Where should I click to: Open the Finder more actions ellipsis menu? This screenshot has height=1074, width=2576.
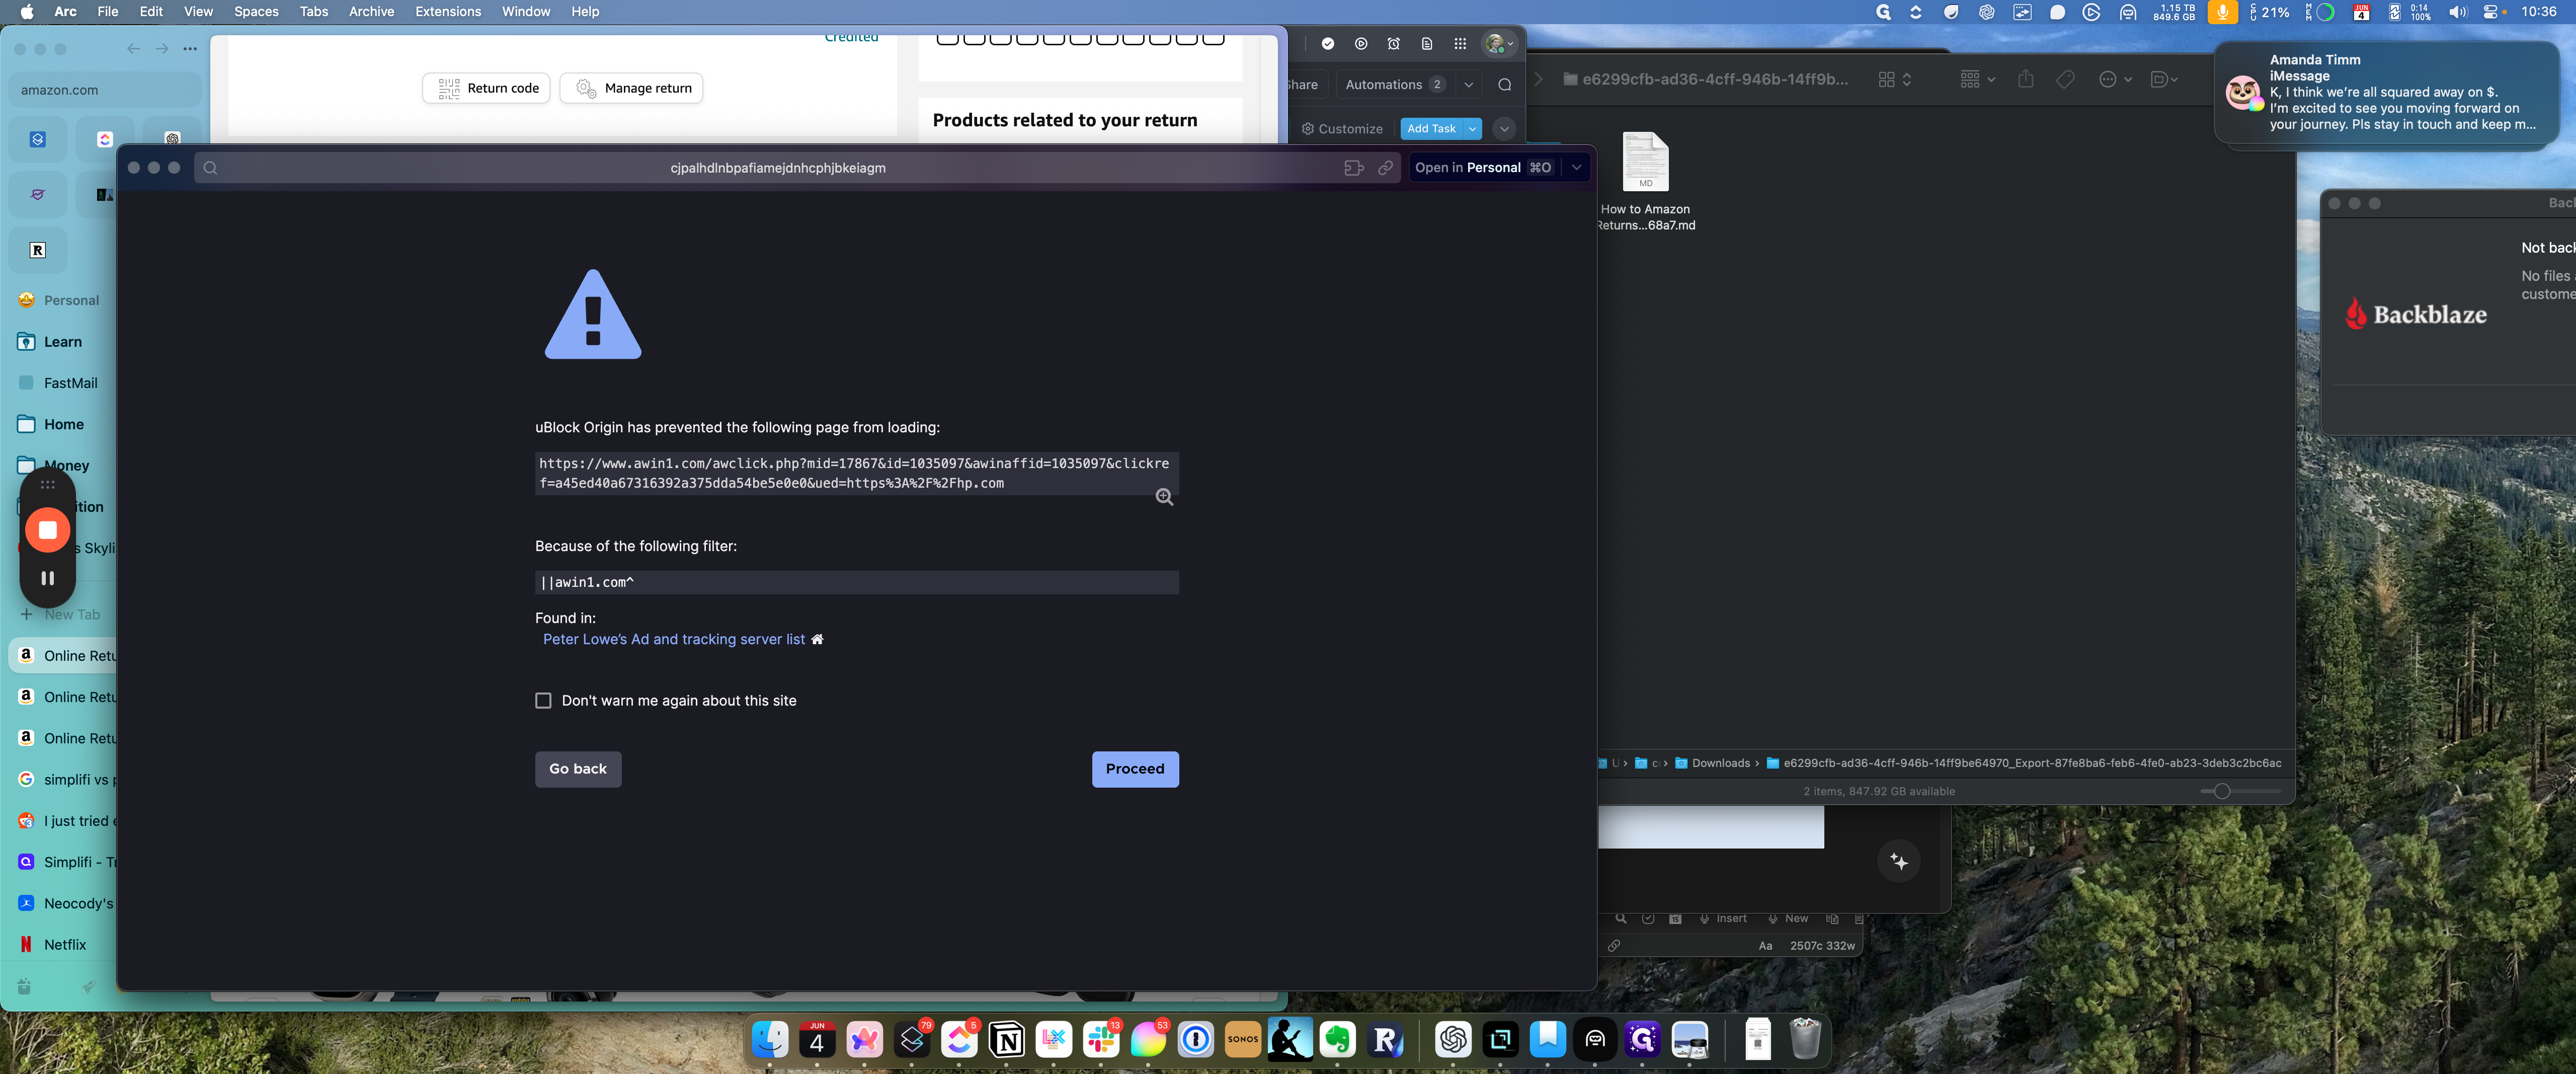click(x=2114, y=79)
